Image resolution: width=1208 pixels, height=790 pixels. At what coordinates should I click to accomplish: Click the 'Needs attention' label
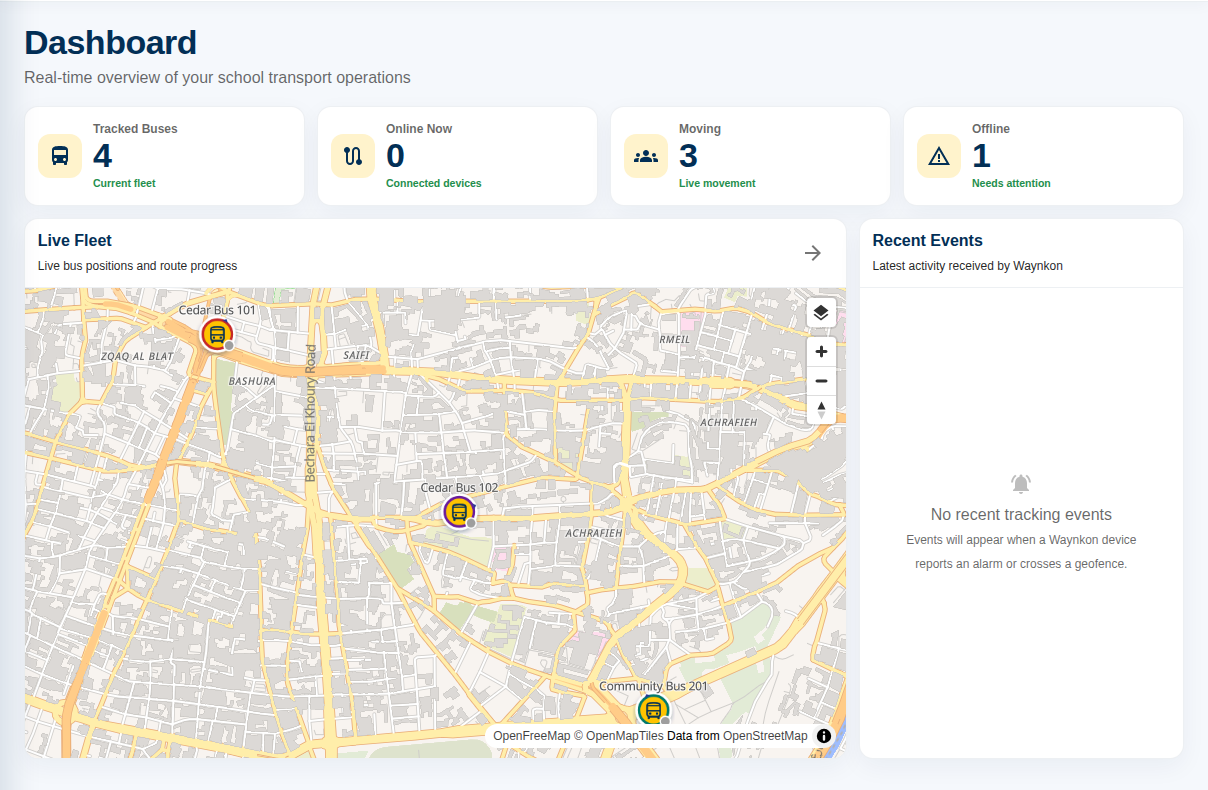(1011, 184)
